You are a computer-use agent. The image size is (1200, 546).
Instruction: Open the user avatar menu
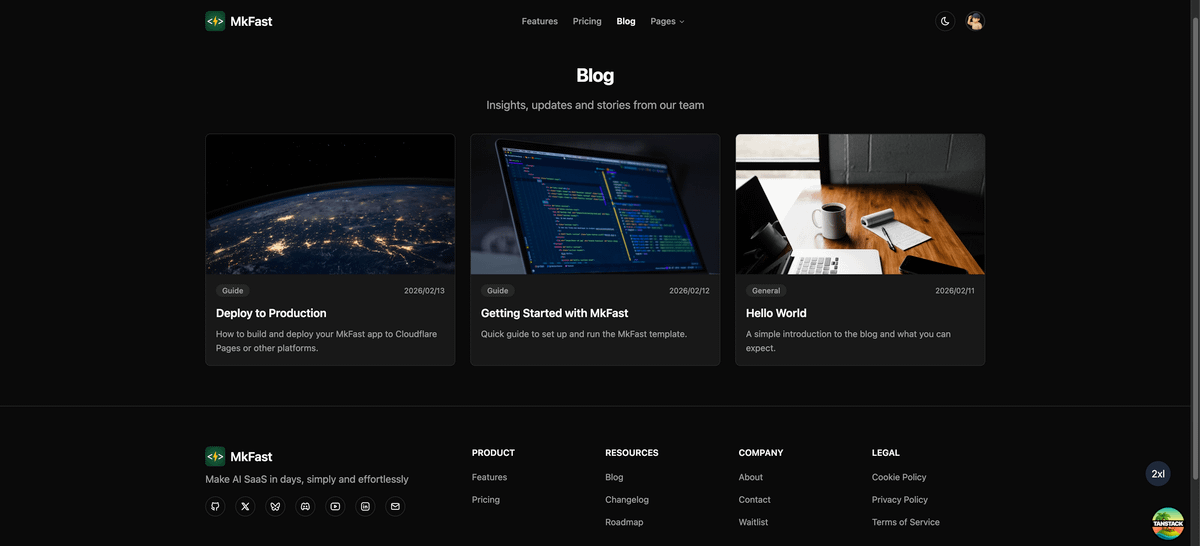pos(975,21)
